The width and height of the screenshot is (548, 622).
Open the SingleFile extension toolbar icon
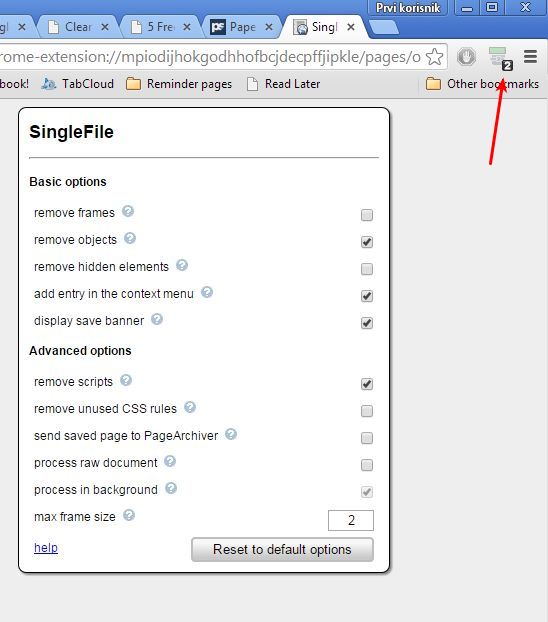[500, 58]
